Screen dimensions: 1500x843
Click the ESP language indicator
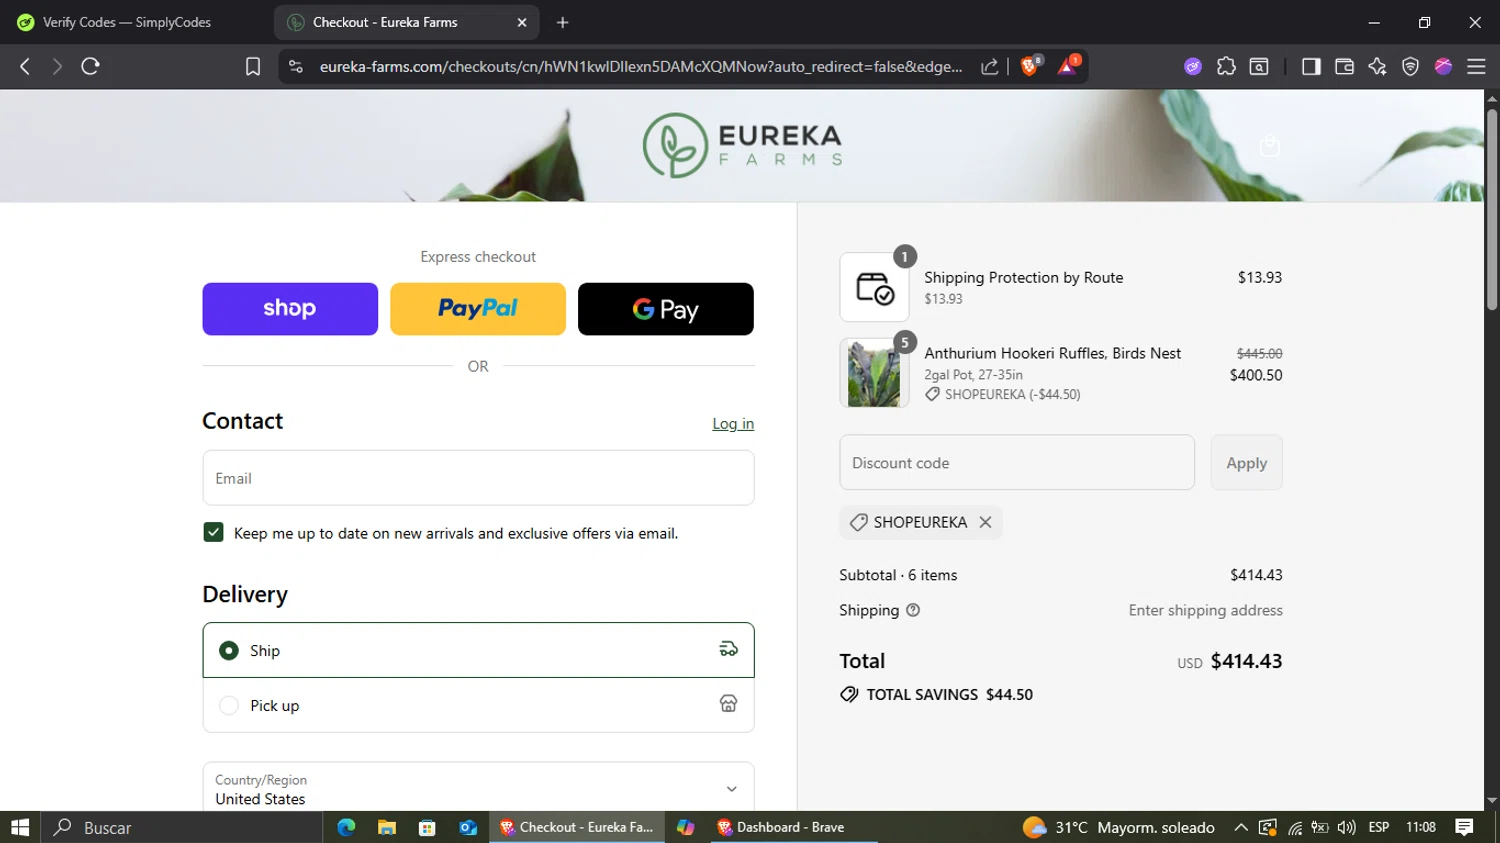pos(1379,827)
